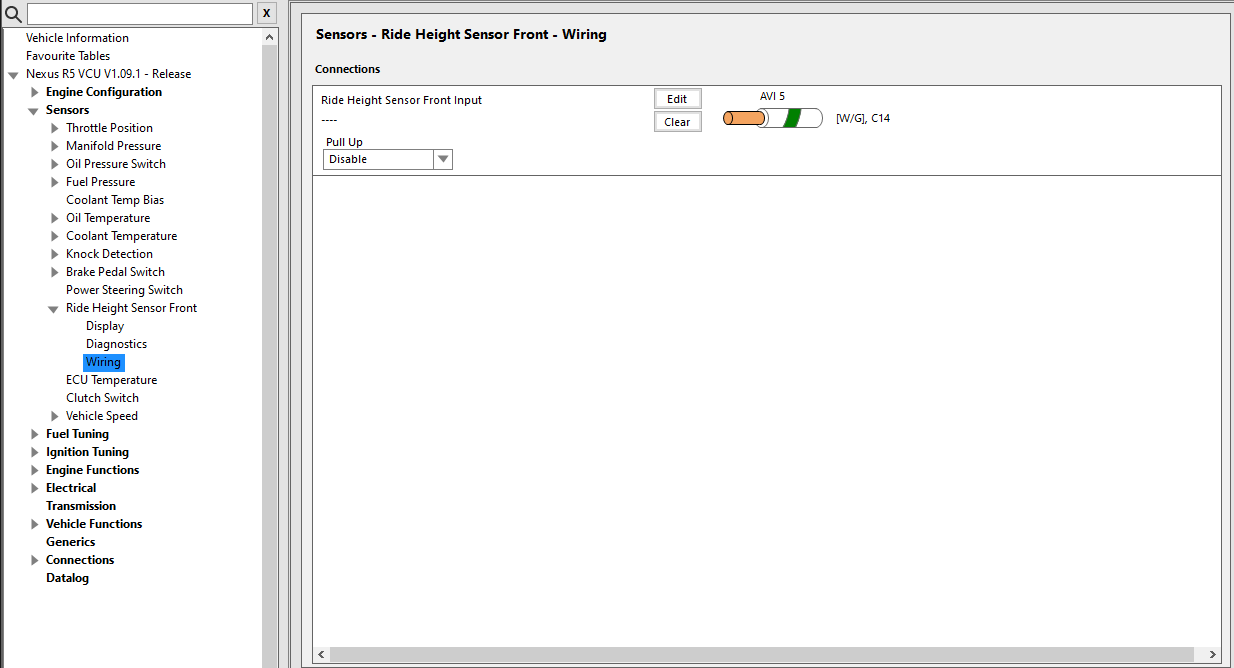1234x668 pixels.
Task: Select the Clutch Switch sensor
Action: tap(102, 398)
